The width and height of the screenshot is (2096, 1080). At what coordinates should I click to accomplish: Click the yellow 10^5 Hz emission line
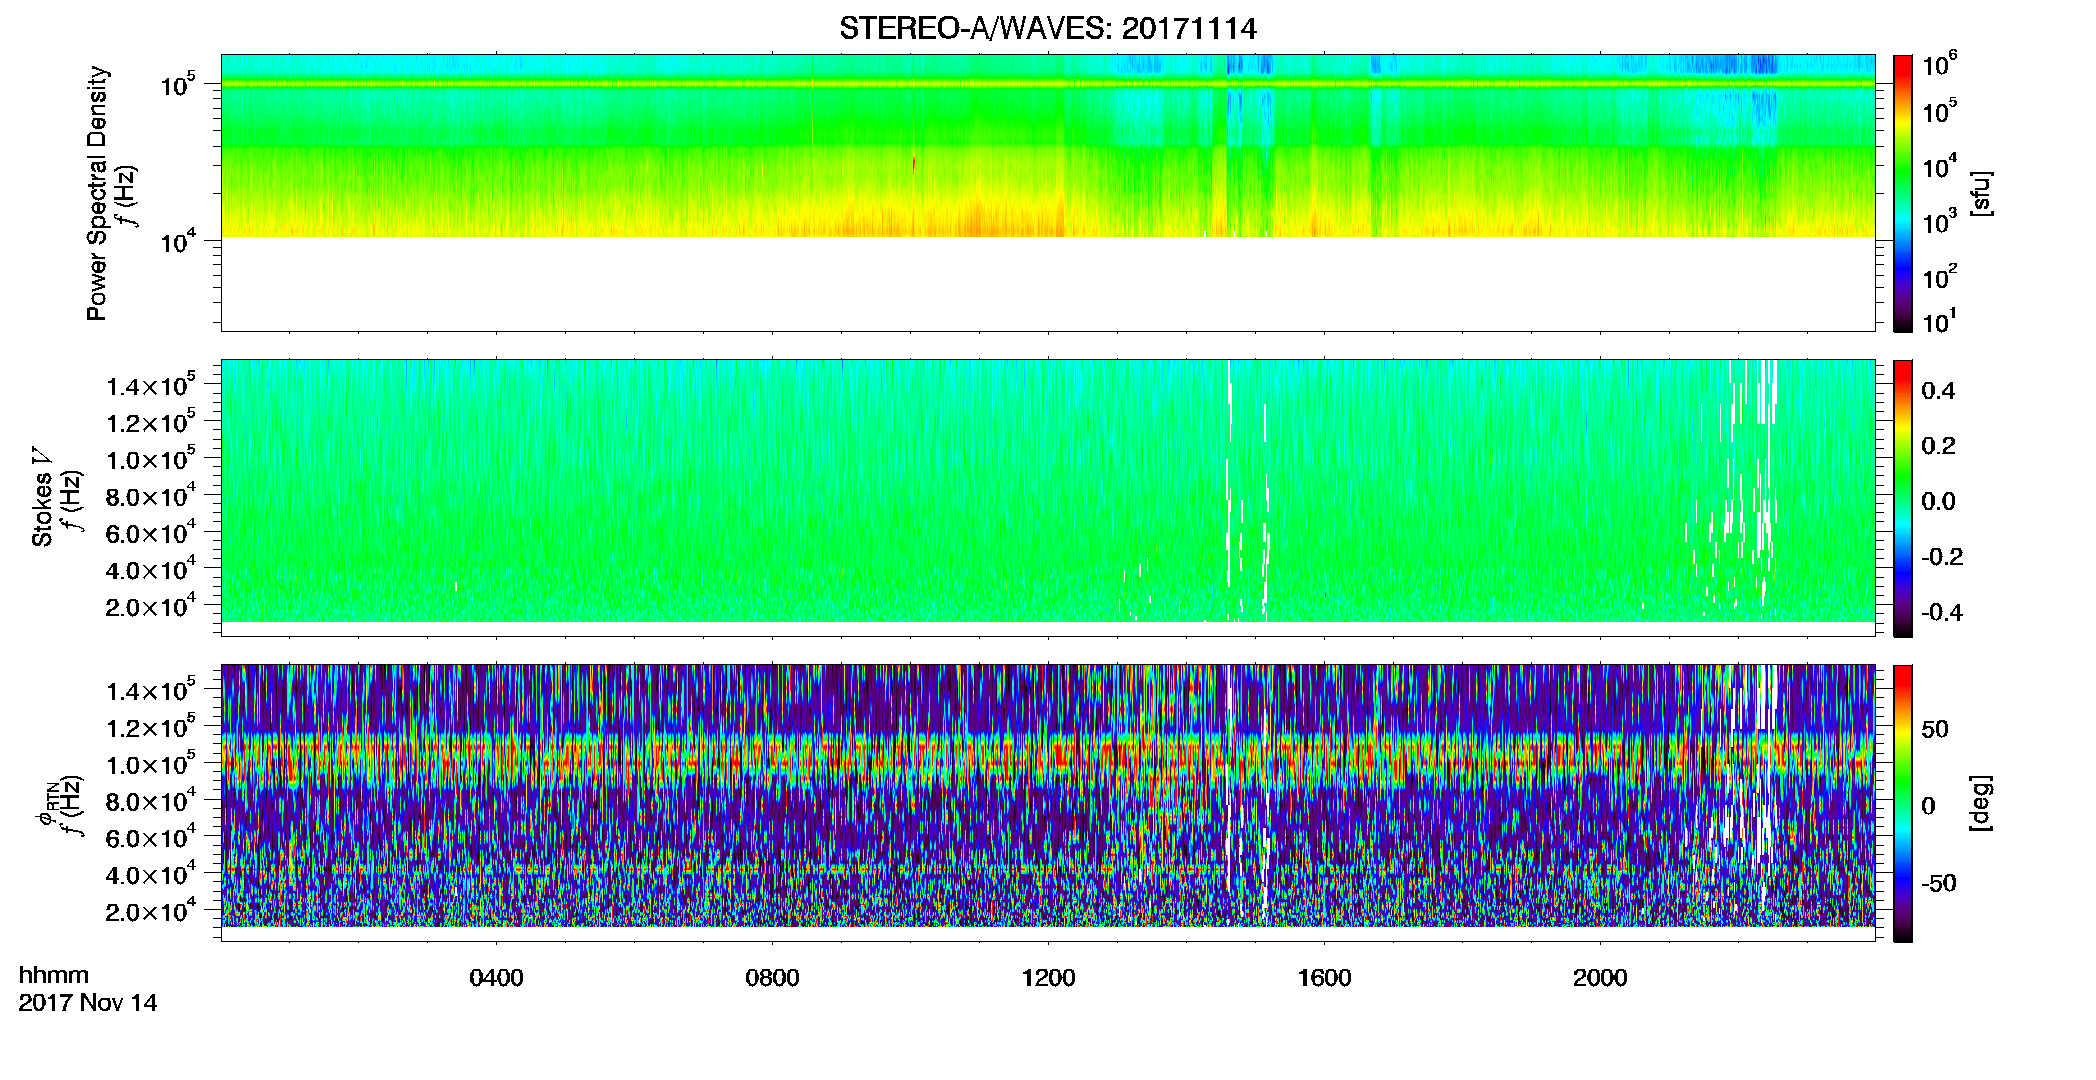click(x=1047, y=85)
